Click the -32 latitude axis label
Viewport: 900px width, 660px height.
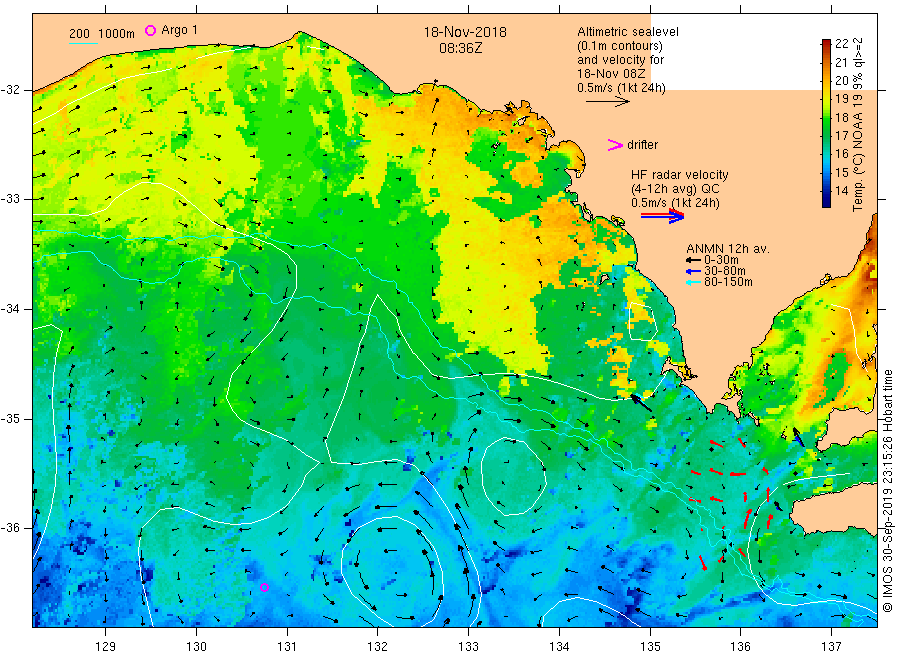[x=10, y=90]
